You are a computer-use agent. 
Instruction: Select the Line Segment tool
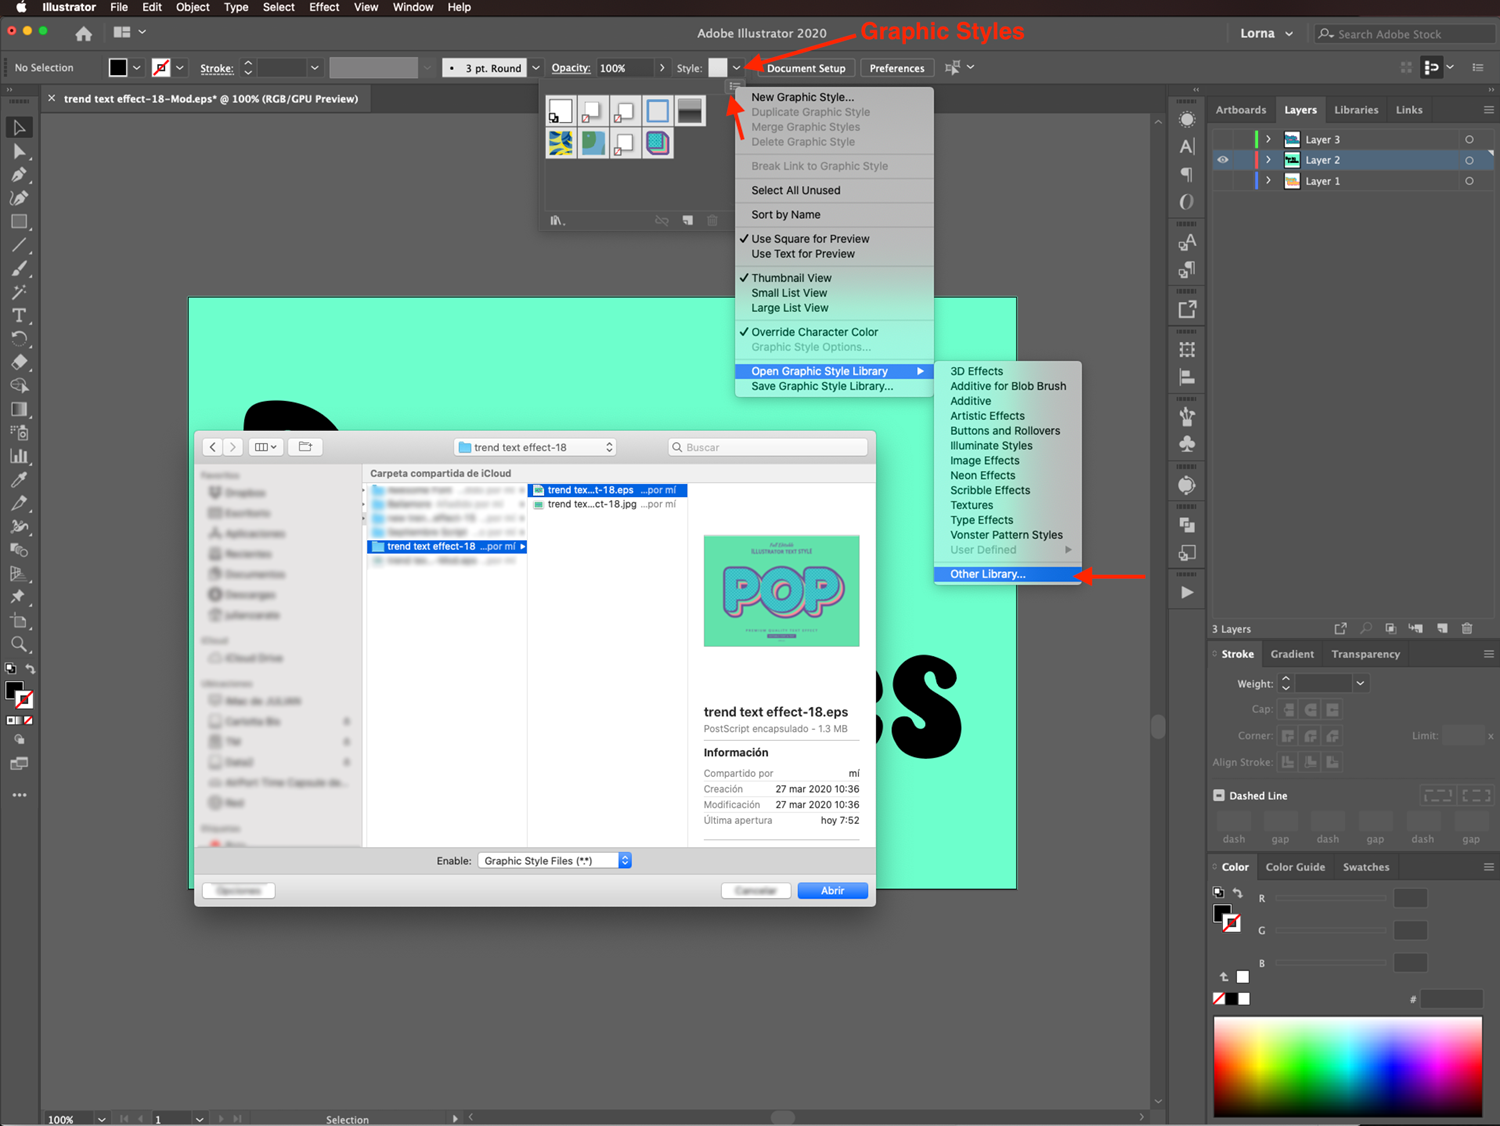point(19,245)
